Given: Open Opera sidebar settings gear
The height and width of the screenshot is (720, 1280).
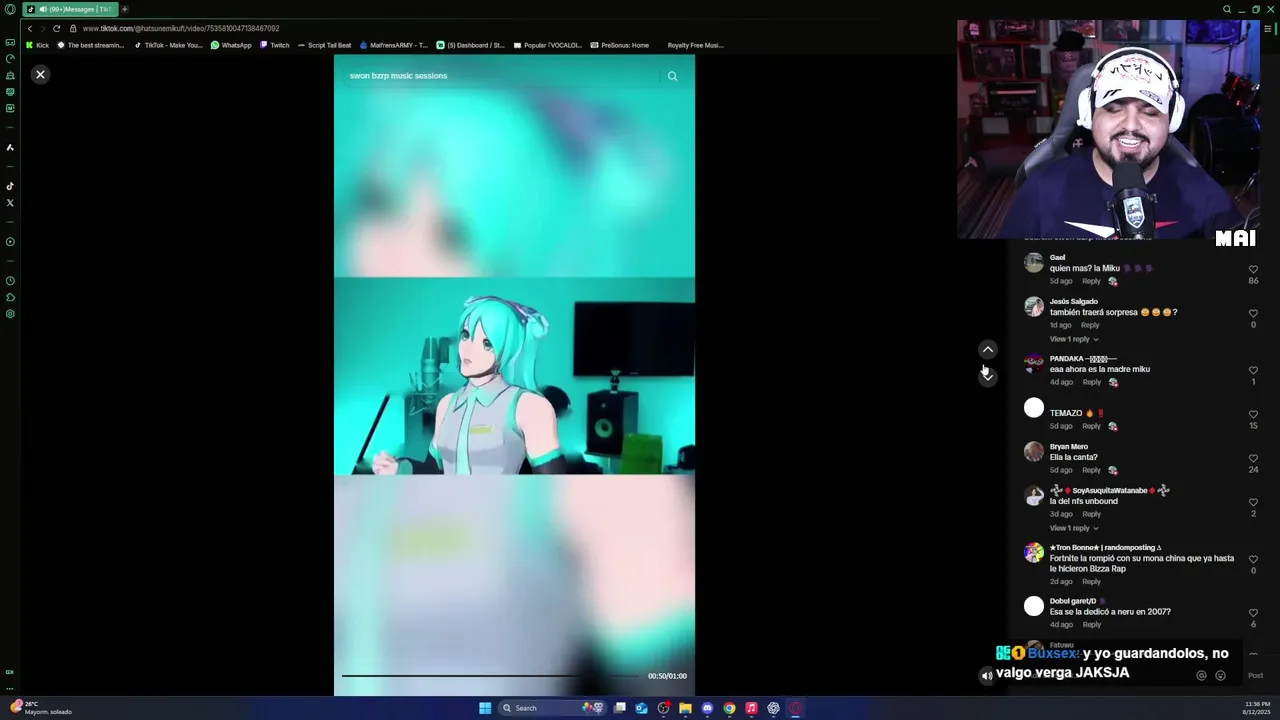Looking at the screenshot, I should tap(10, 314).
